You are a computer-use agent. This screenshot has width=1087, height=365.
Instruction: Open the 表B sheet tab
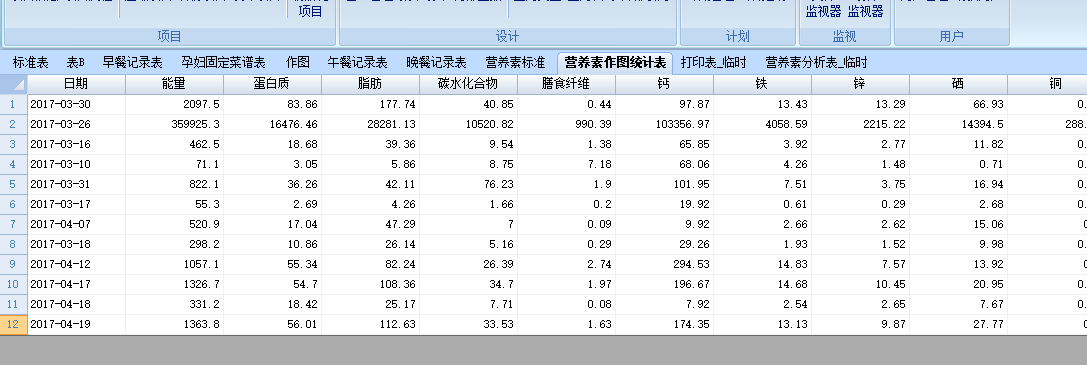tap(75, 63)
